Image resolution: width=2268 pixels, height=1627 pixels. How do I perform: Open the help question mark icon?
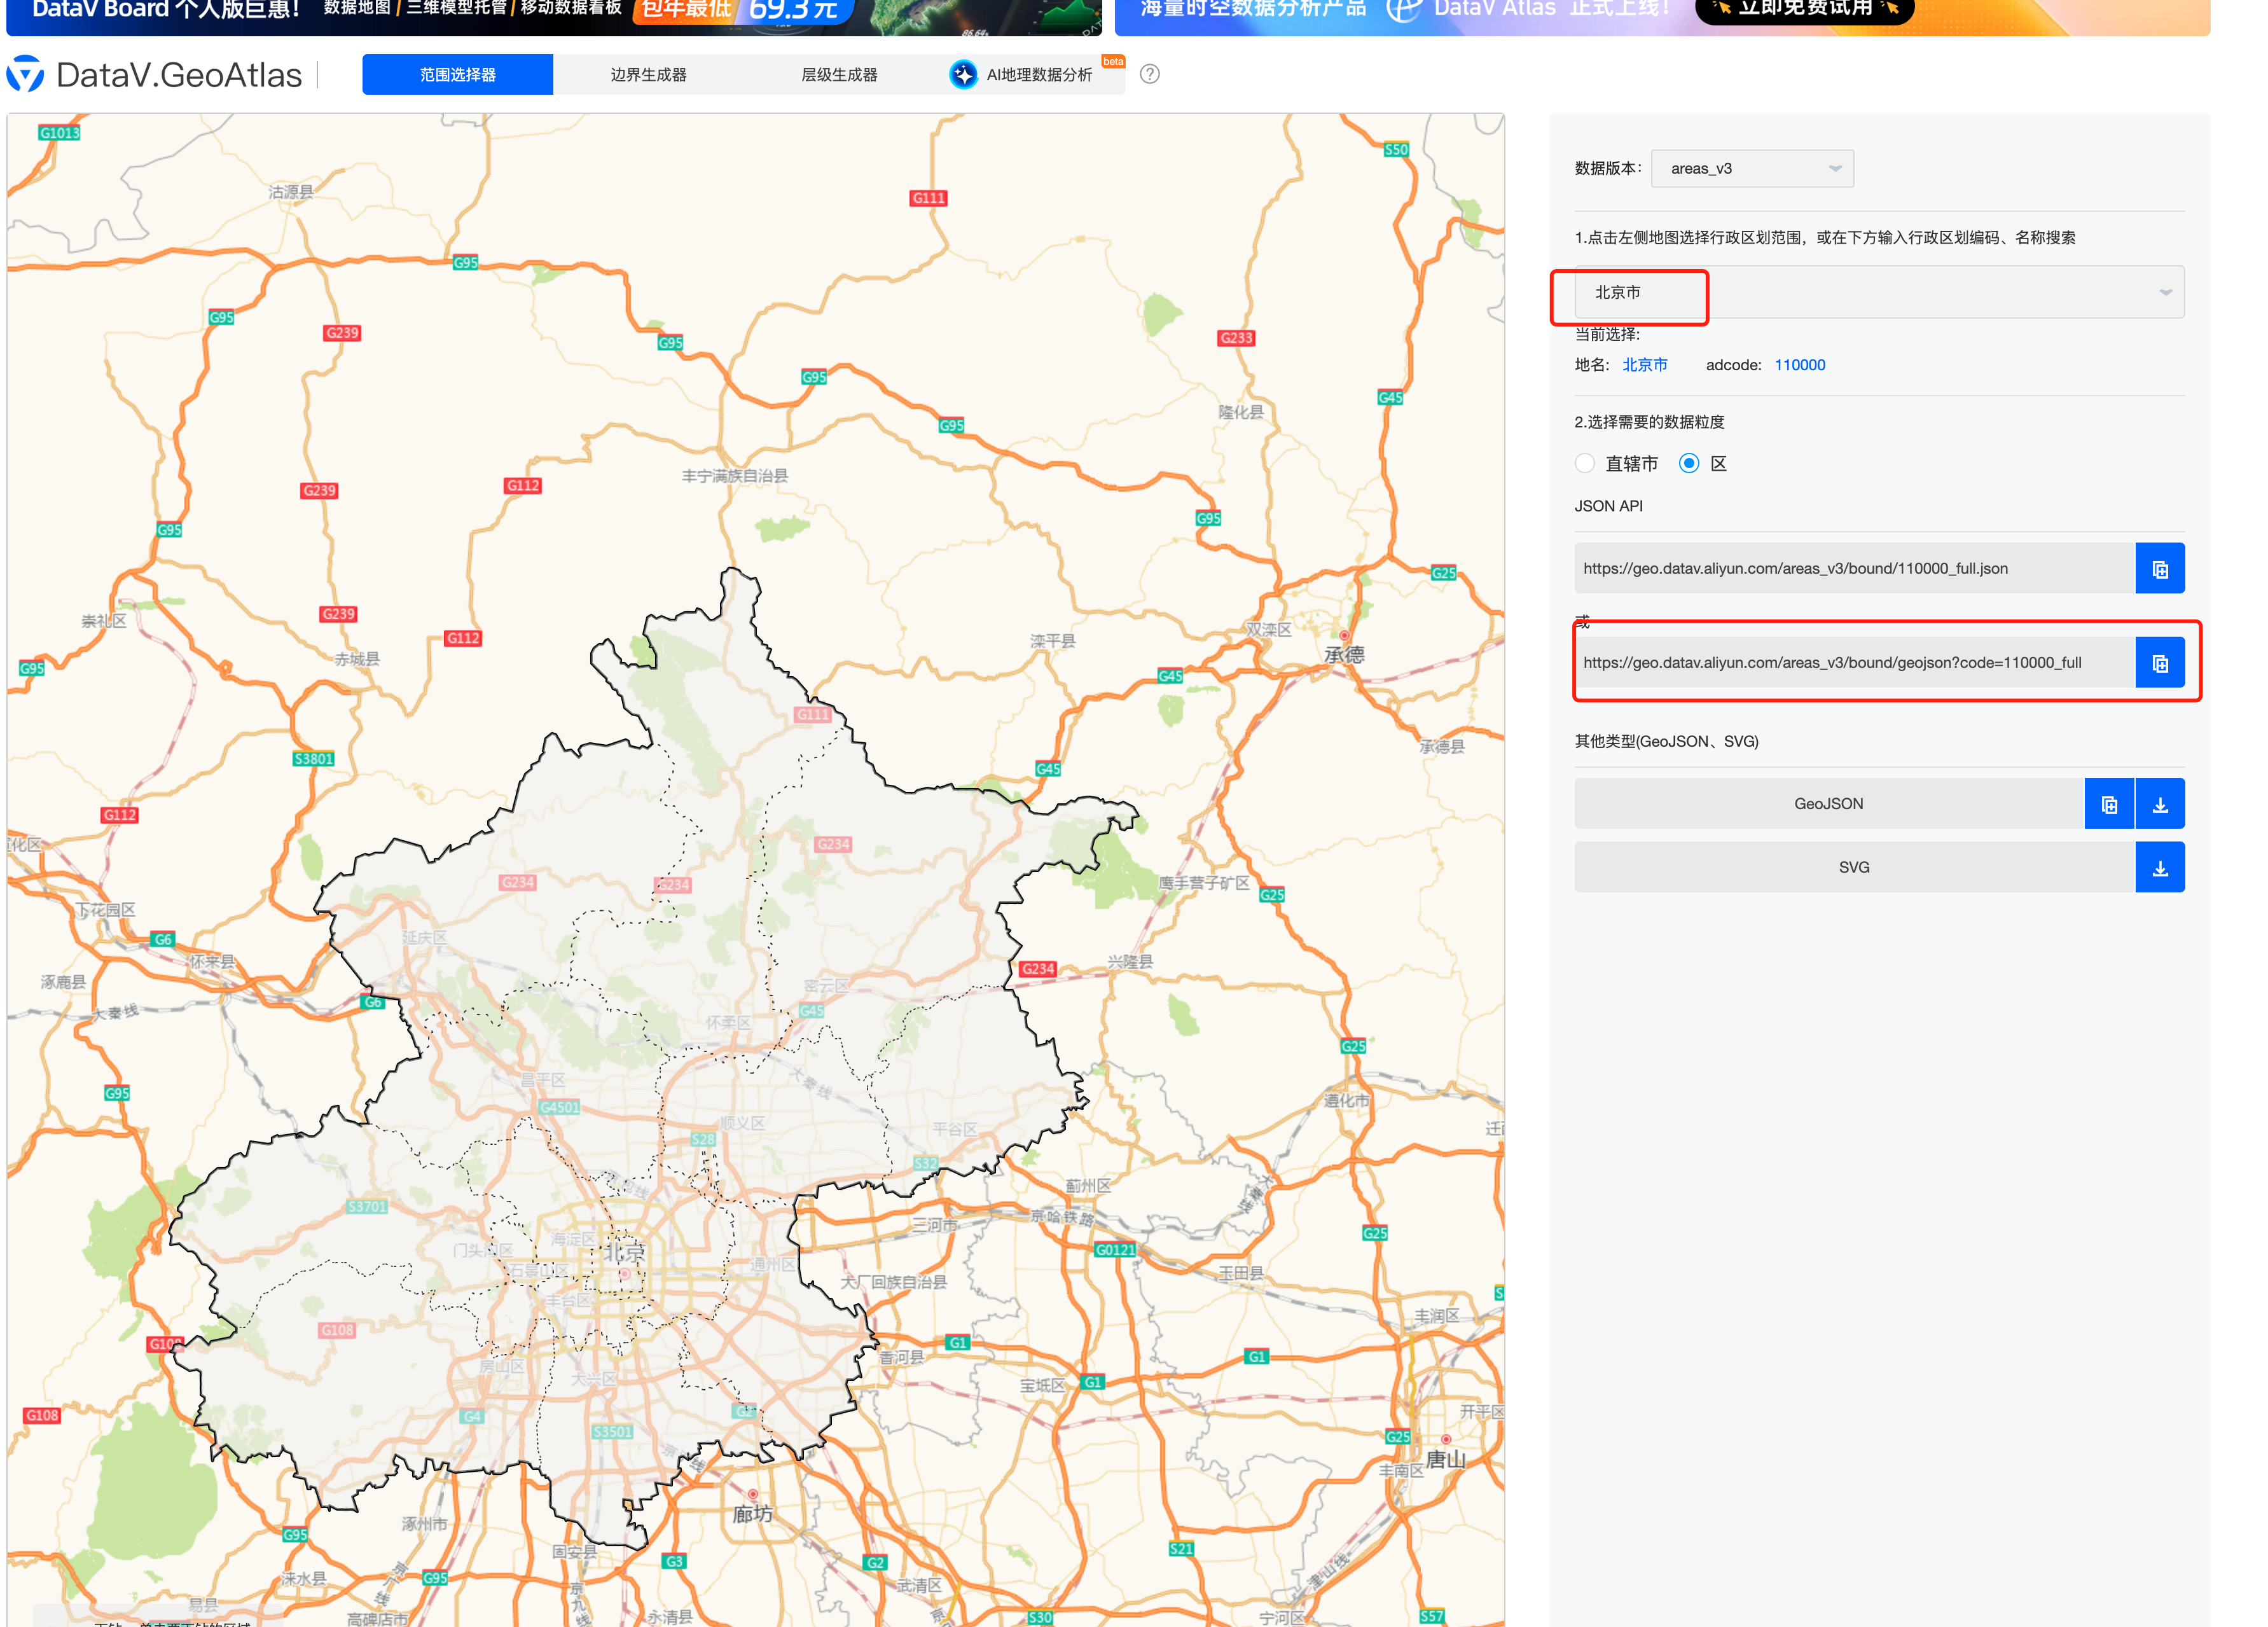pyautogui.click(x=1150, y=74)
